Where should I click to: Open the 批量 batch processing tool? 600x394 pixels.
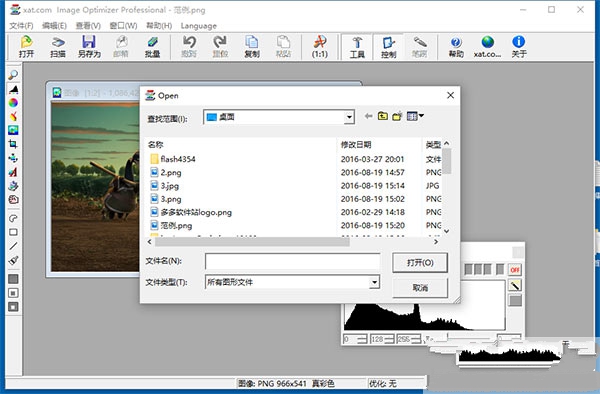[152, 47]
